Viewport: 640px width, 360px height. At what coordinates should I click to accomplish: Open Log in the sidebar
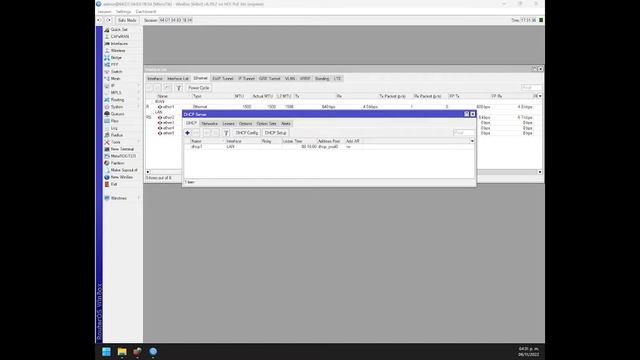pyautogui.click(x=114, y=128)
